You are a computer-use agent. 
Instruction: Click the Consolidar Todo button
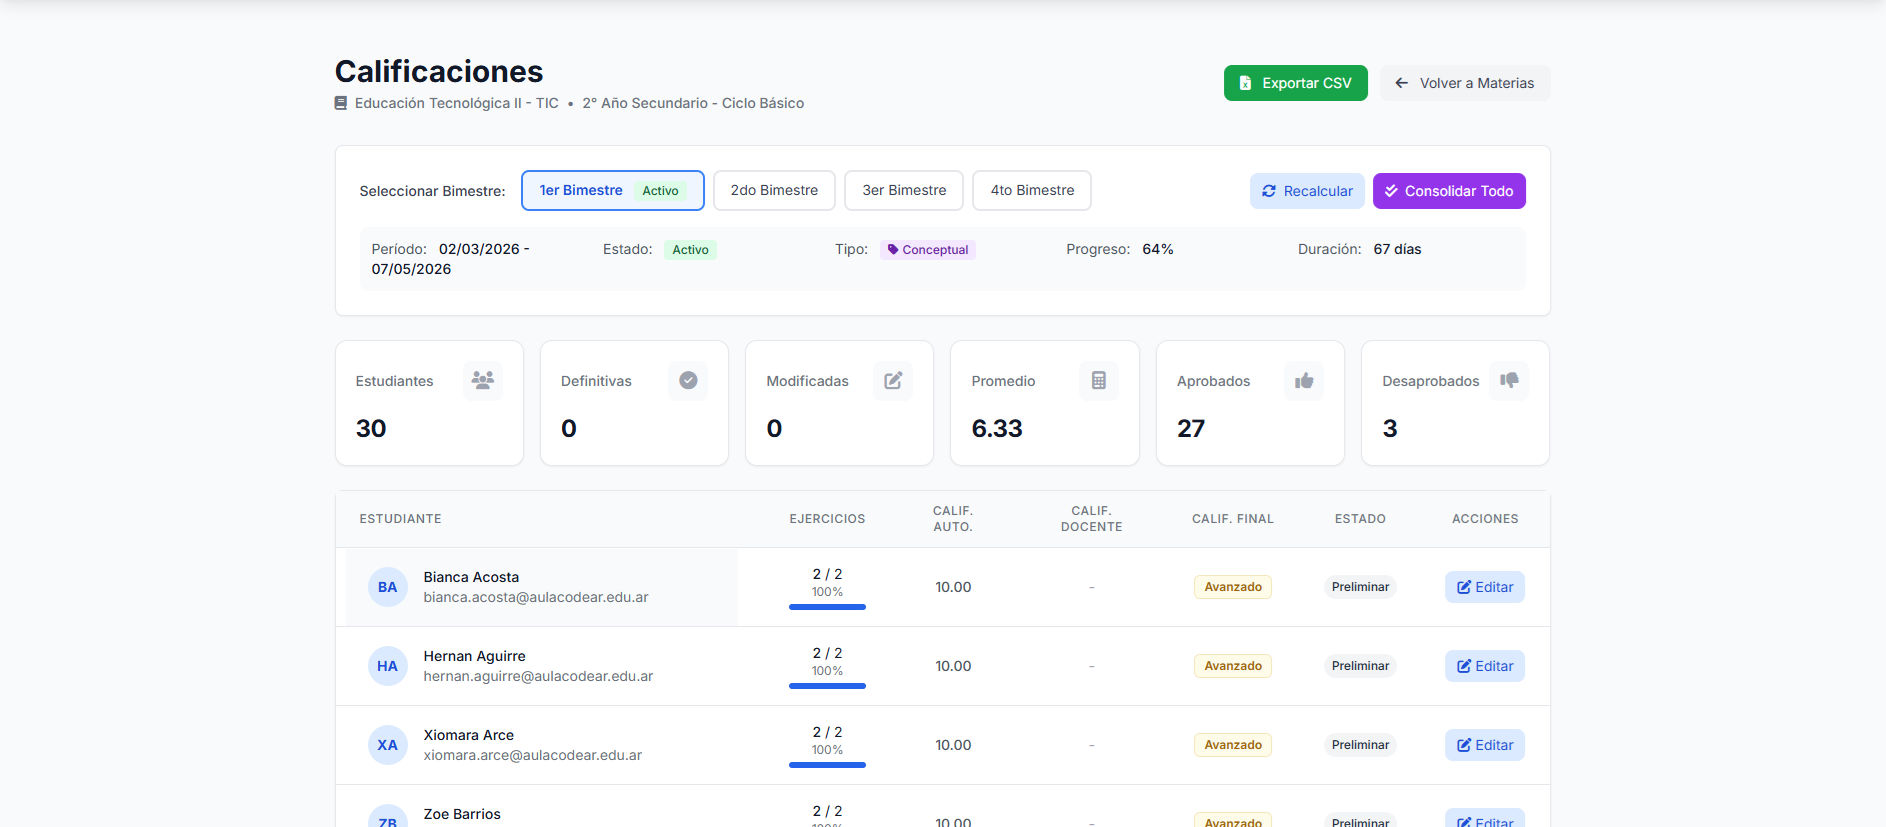tap(1448, 191)
